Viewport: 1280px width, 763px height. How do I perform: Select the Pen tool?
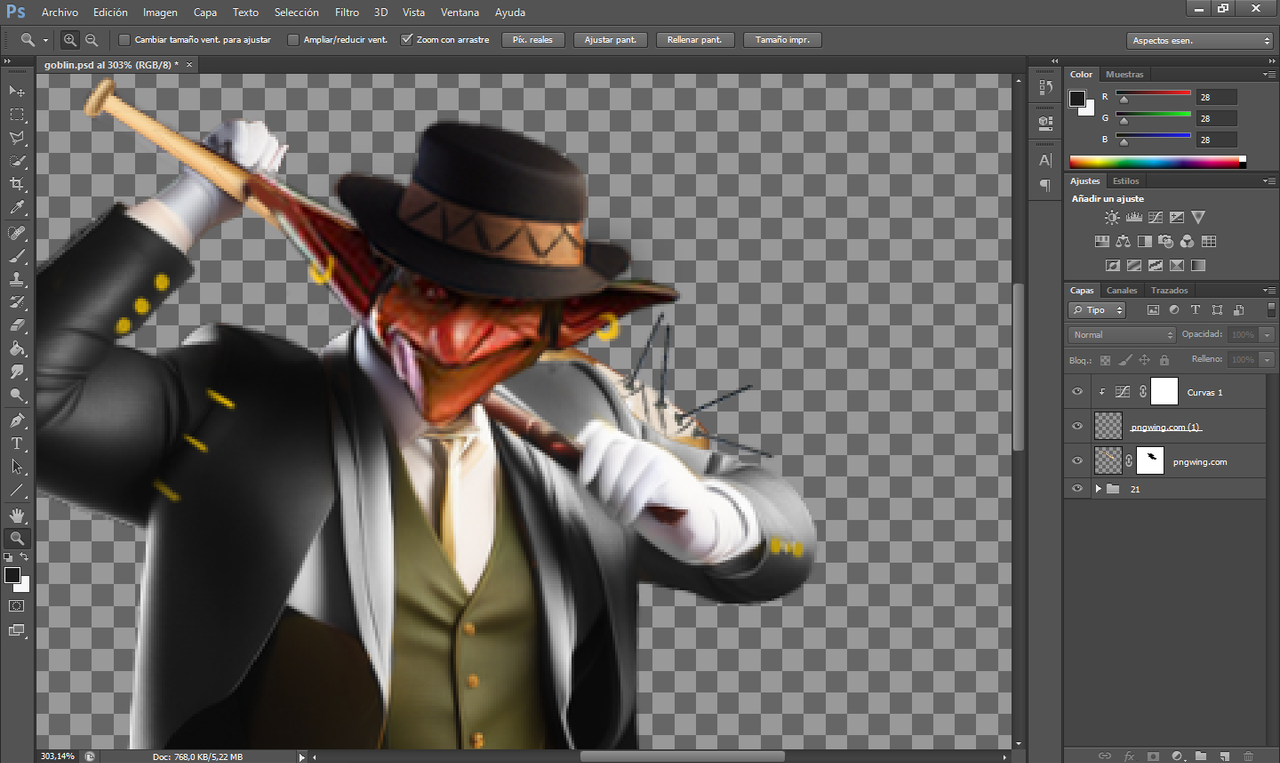17,420
